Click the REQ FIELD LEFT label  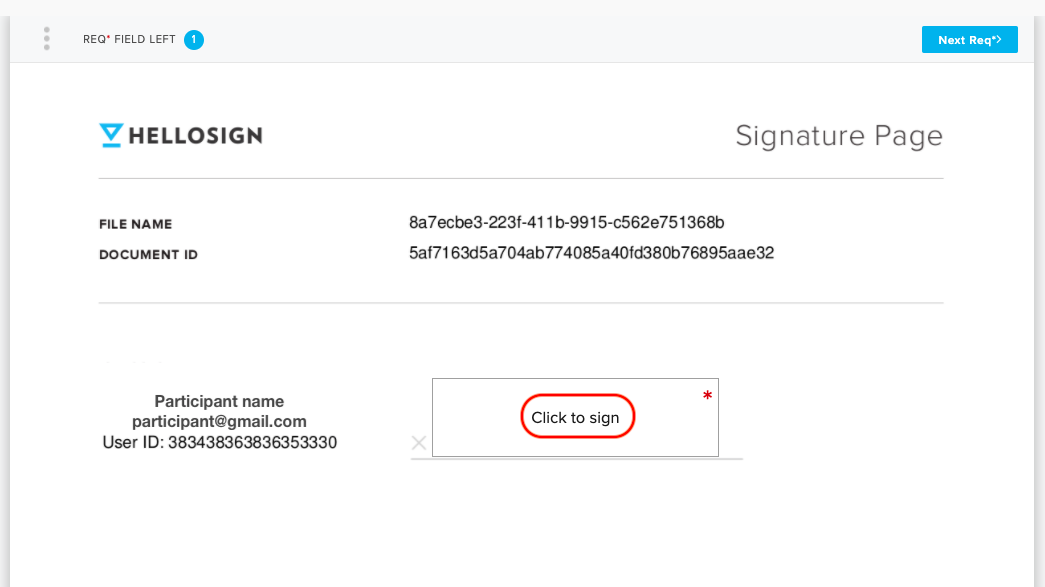(x=129, y=39)
